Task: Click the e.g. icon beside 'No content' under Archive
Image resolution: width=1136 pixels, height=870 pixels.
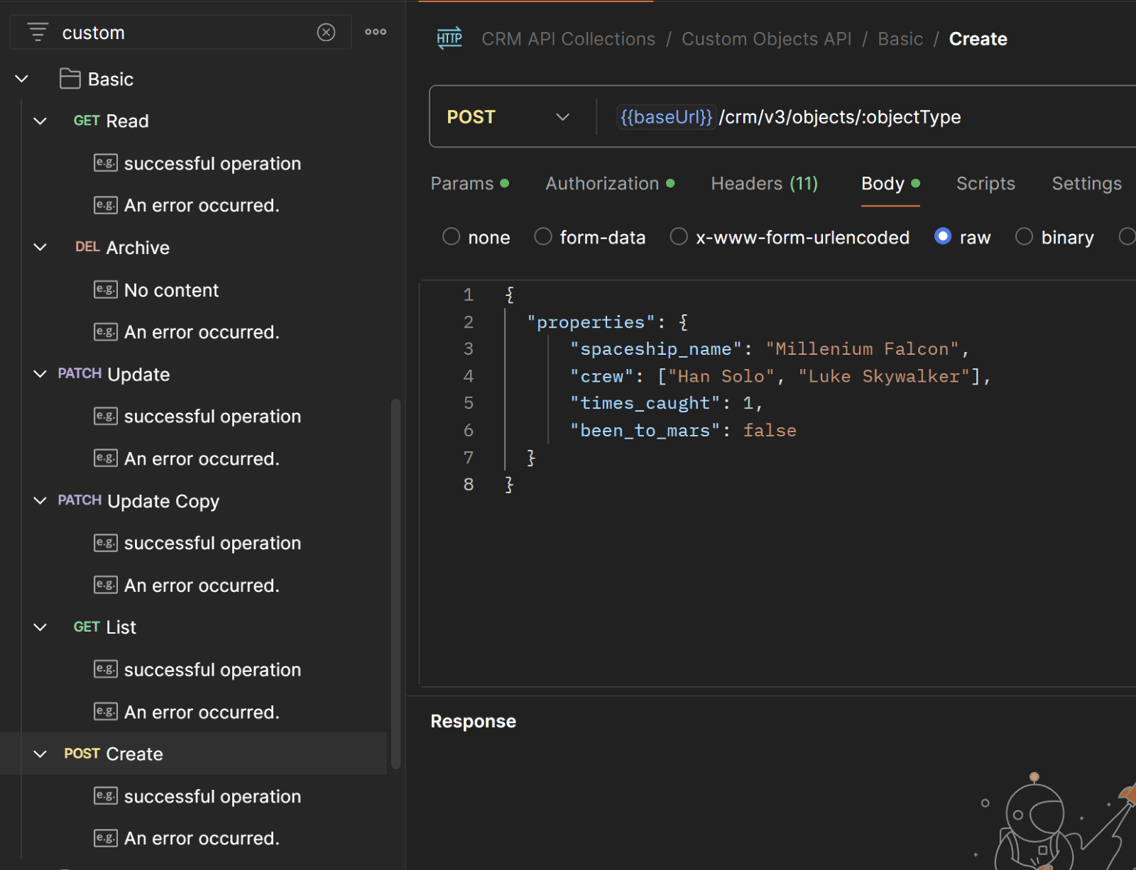Action: [105, 290]
